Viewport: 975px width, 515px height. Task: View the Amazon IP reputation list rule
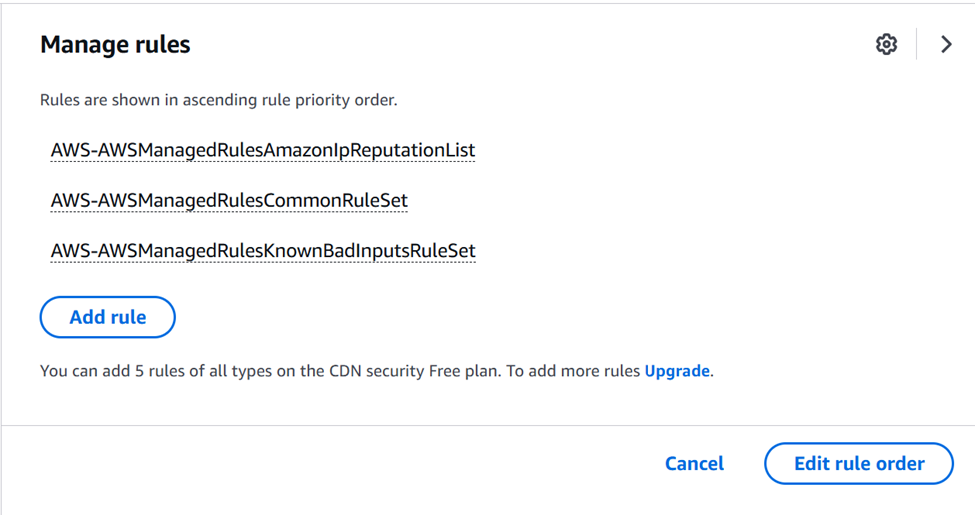pos(263,150)
